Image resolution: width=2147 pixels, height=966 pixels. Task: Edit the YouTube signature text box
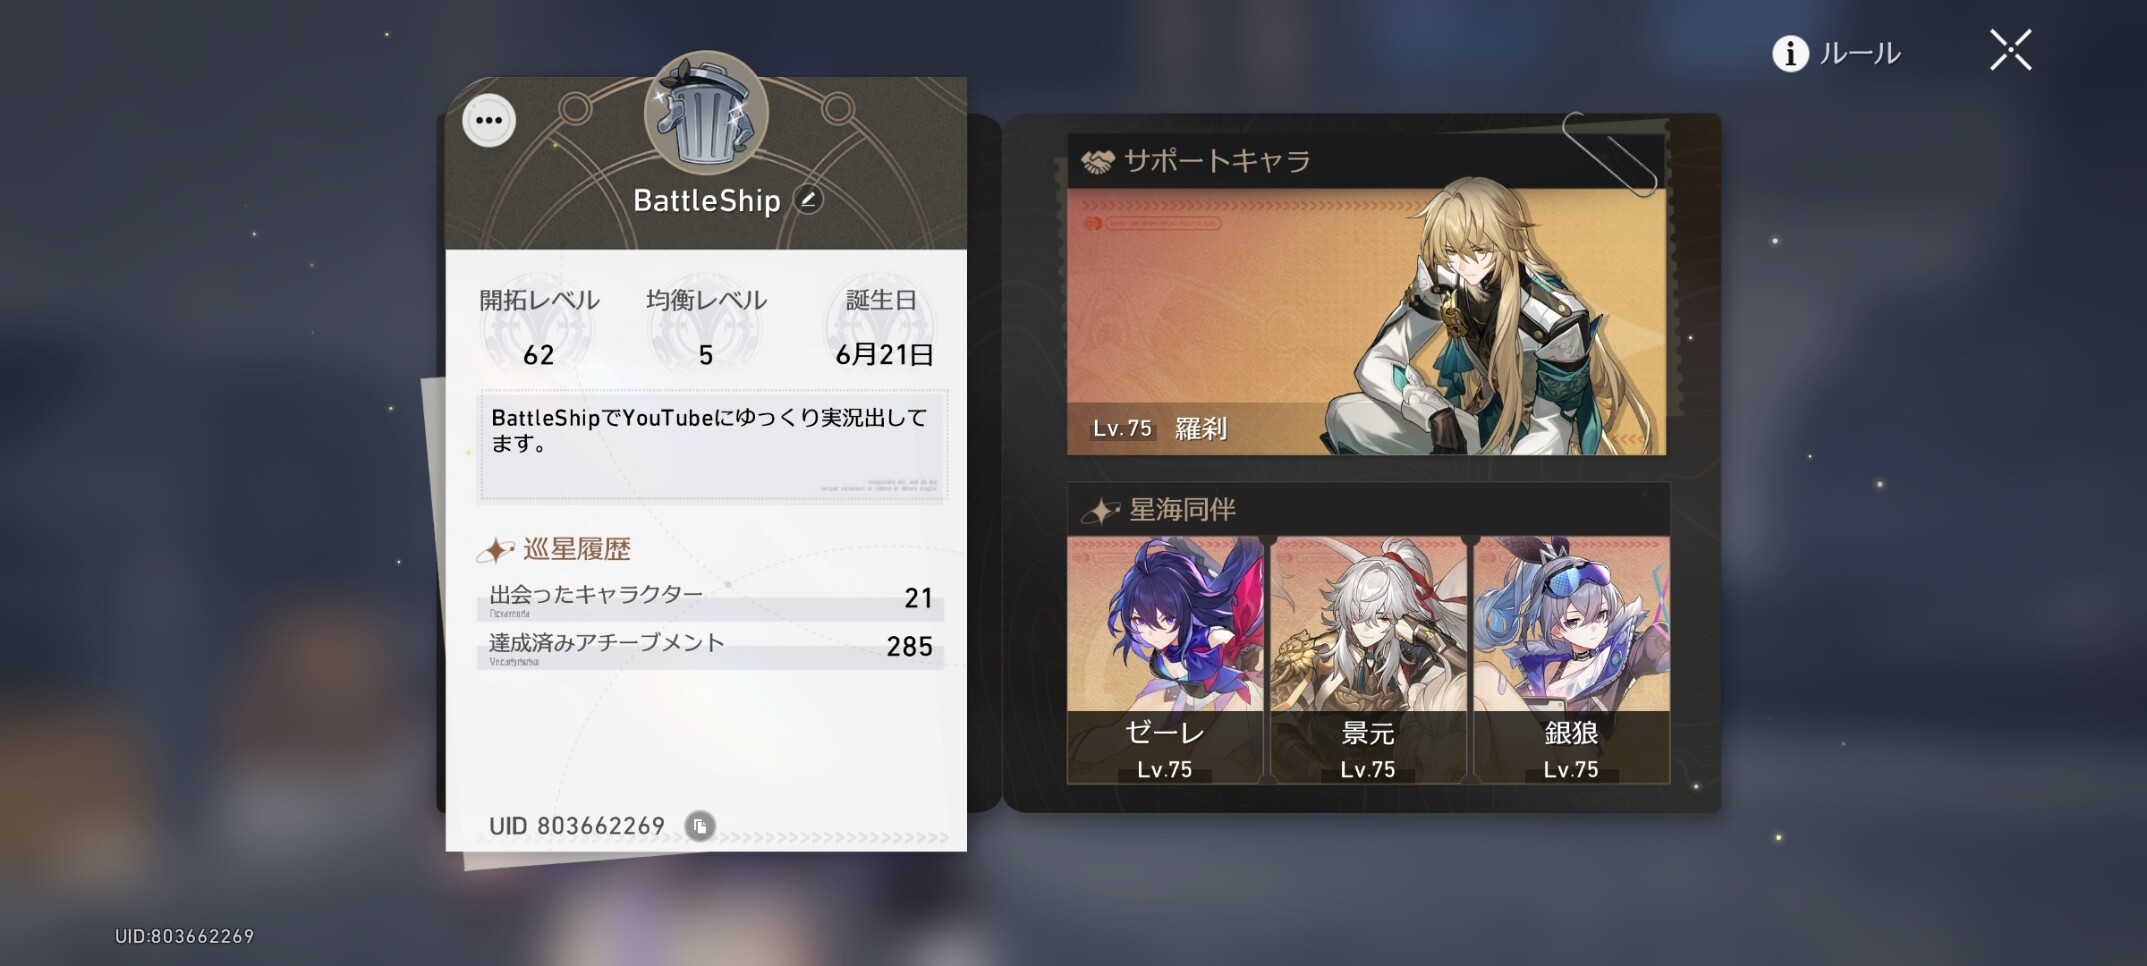pos(712,445)
